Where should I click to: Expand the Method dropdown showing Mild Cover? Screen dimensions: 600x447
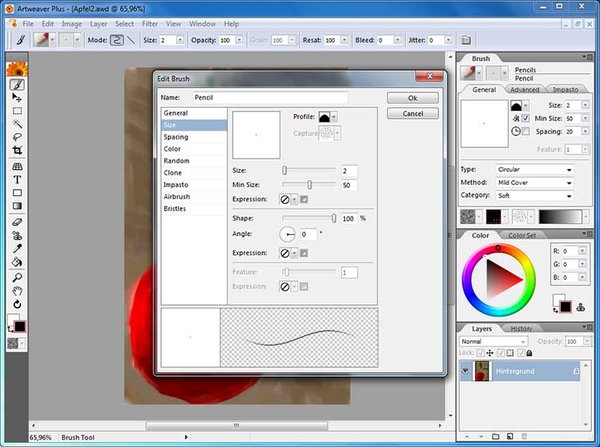[x=534, y=183]
